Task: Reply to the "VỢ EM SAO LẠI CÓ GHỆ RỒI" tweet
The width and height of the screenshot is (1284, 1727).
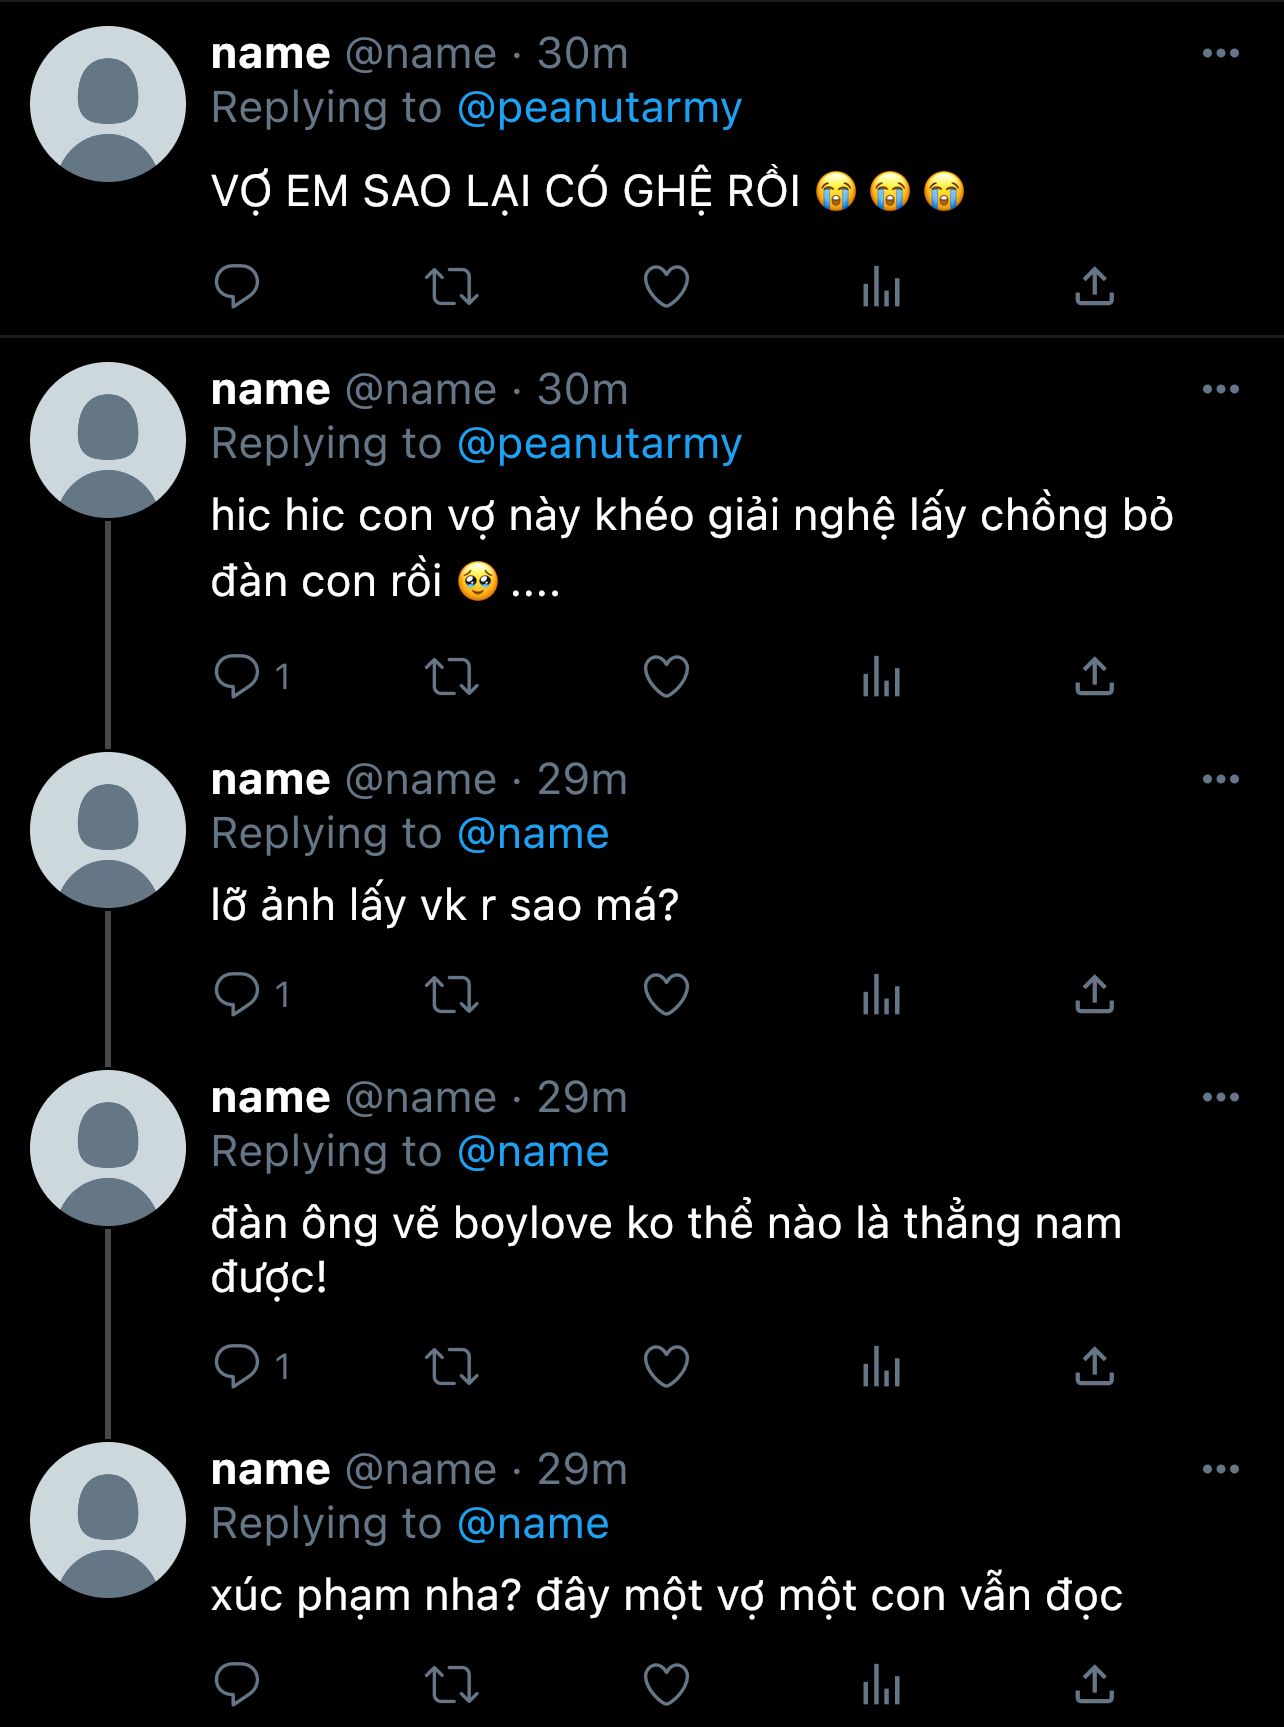Action: click(237, 287)
